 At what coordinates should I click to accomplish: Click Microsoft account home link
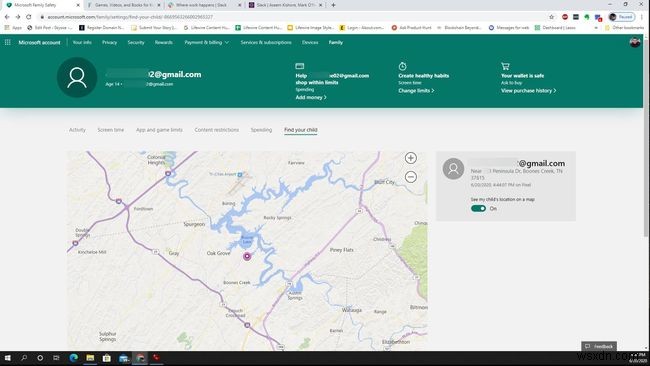pos(39,42)
